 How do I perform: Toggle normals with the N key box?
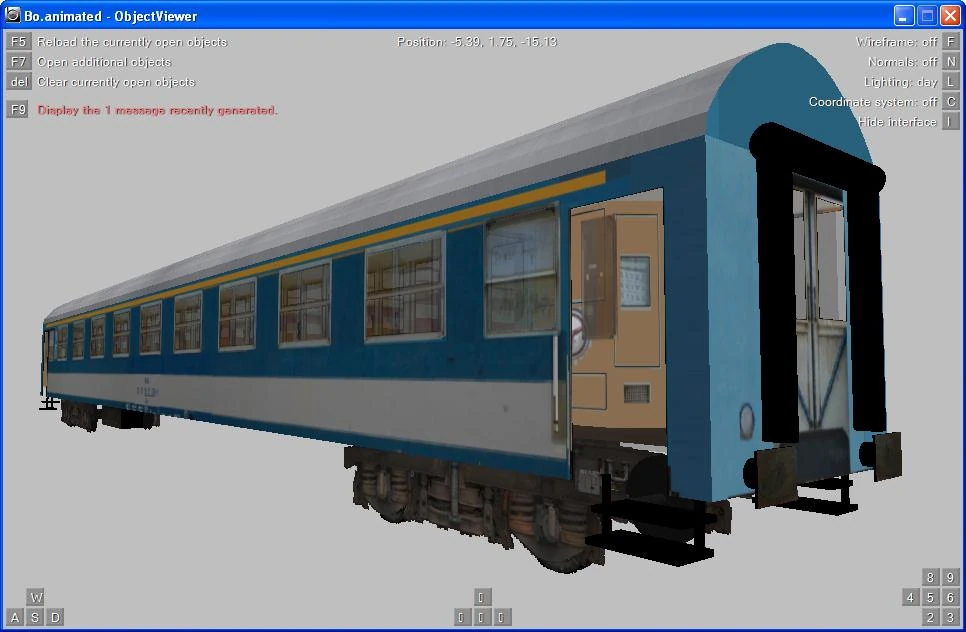[951, 62]
